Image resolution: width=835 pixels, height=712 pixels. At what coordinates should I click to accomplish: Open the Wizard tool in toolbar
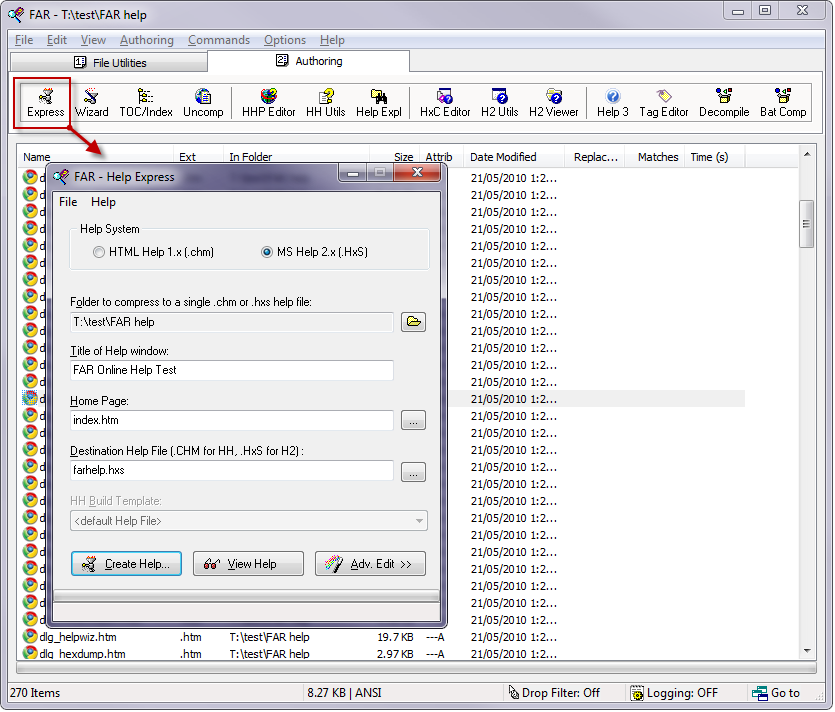92,103
